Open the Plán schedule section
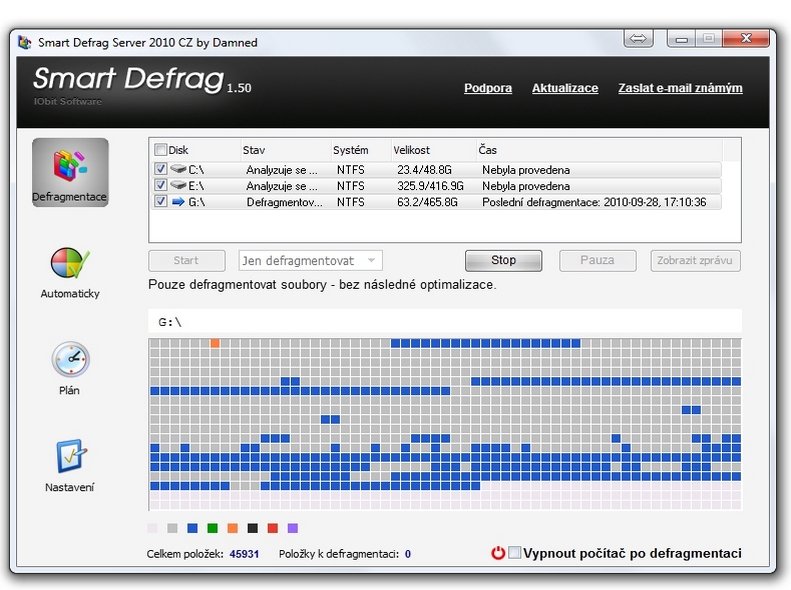 70,369
